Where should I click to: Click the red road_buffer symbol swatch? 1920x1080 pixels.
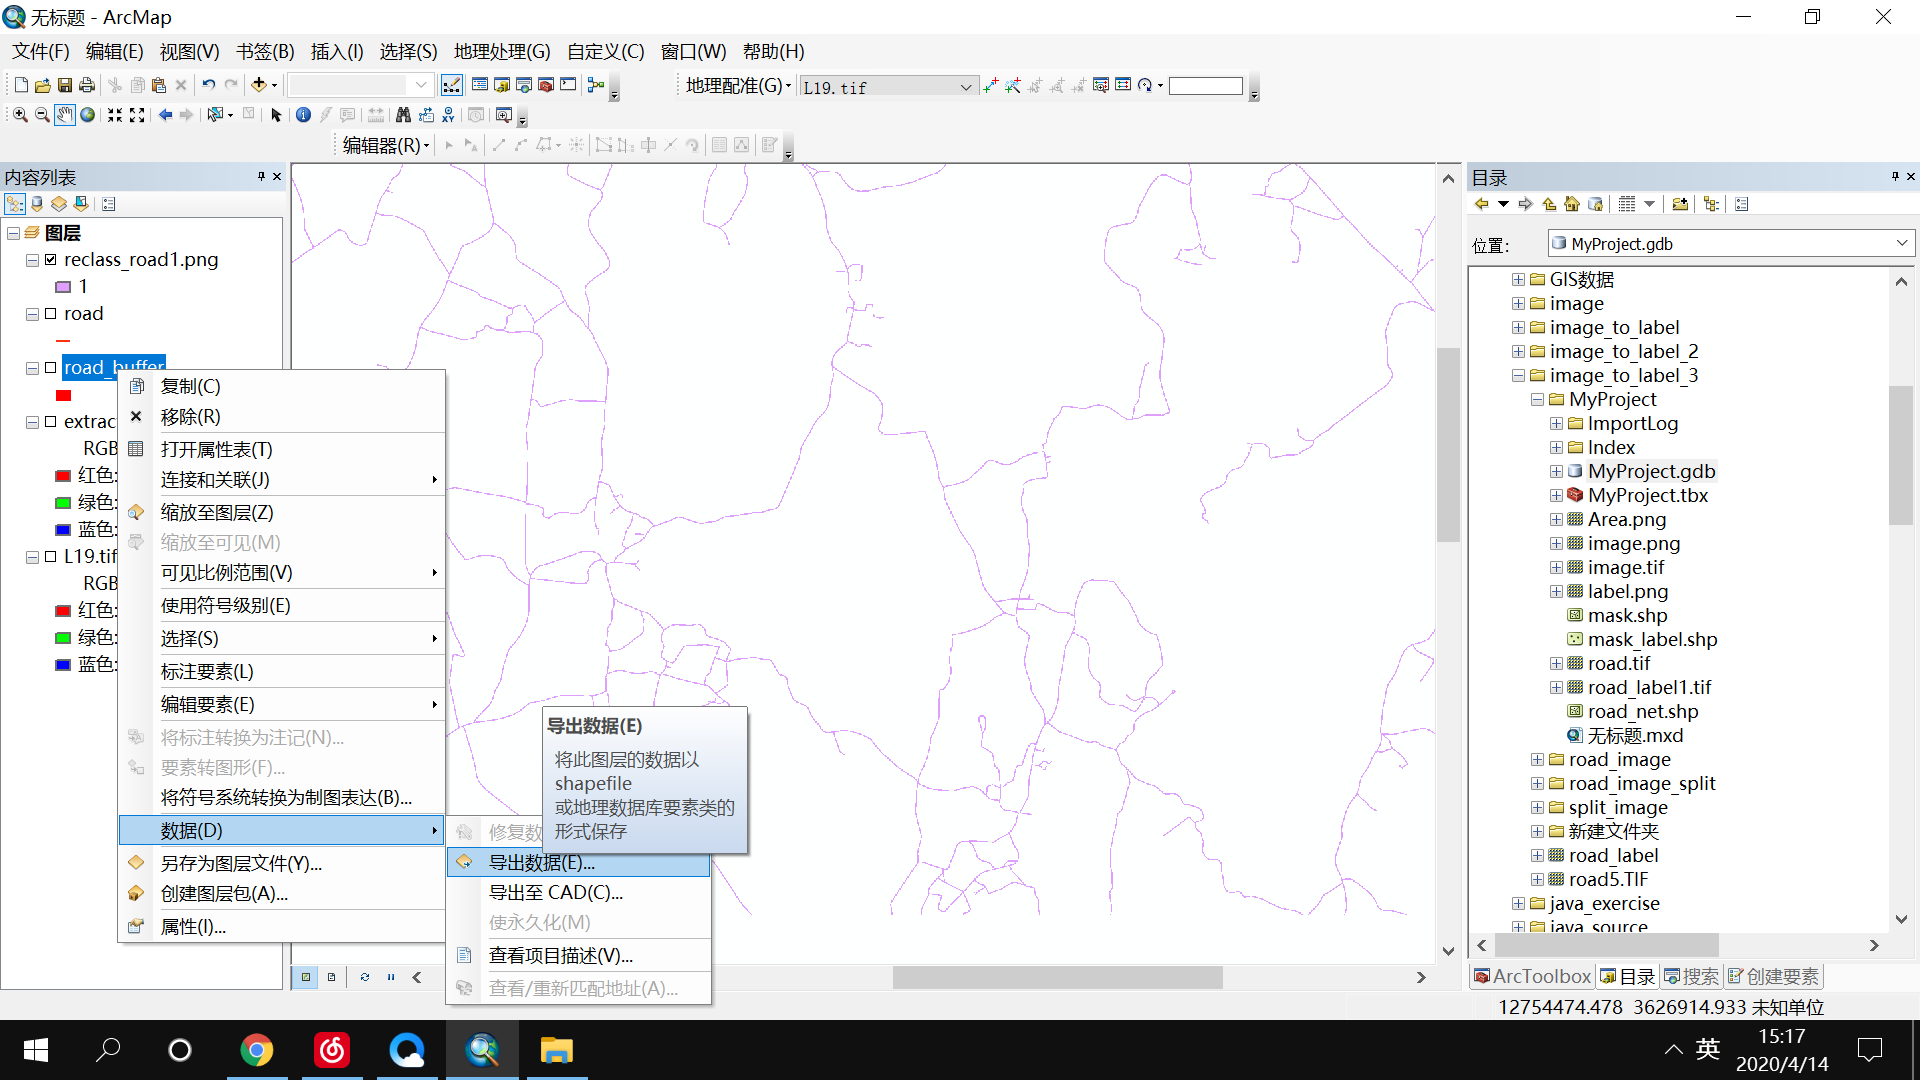63,395
